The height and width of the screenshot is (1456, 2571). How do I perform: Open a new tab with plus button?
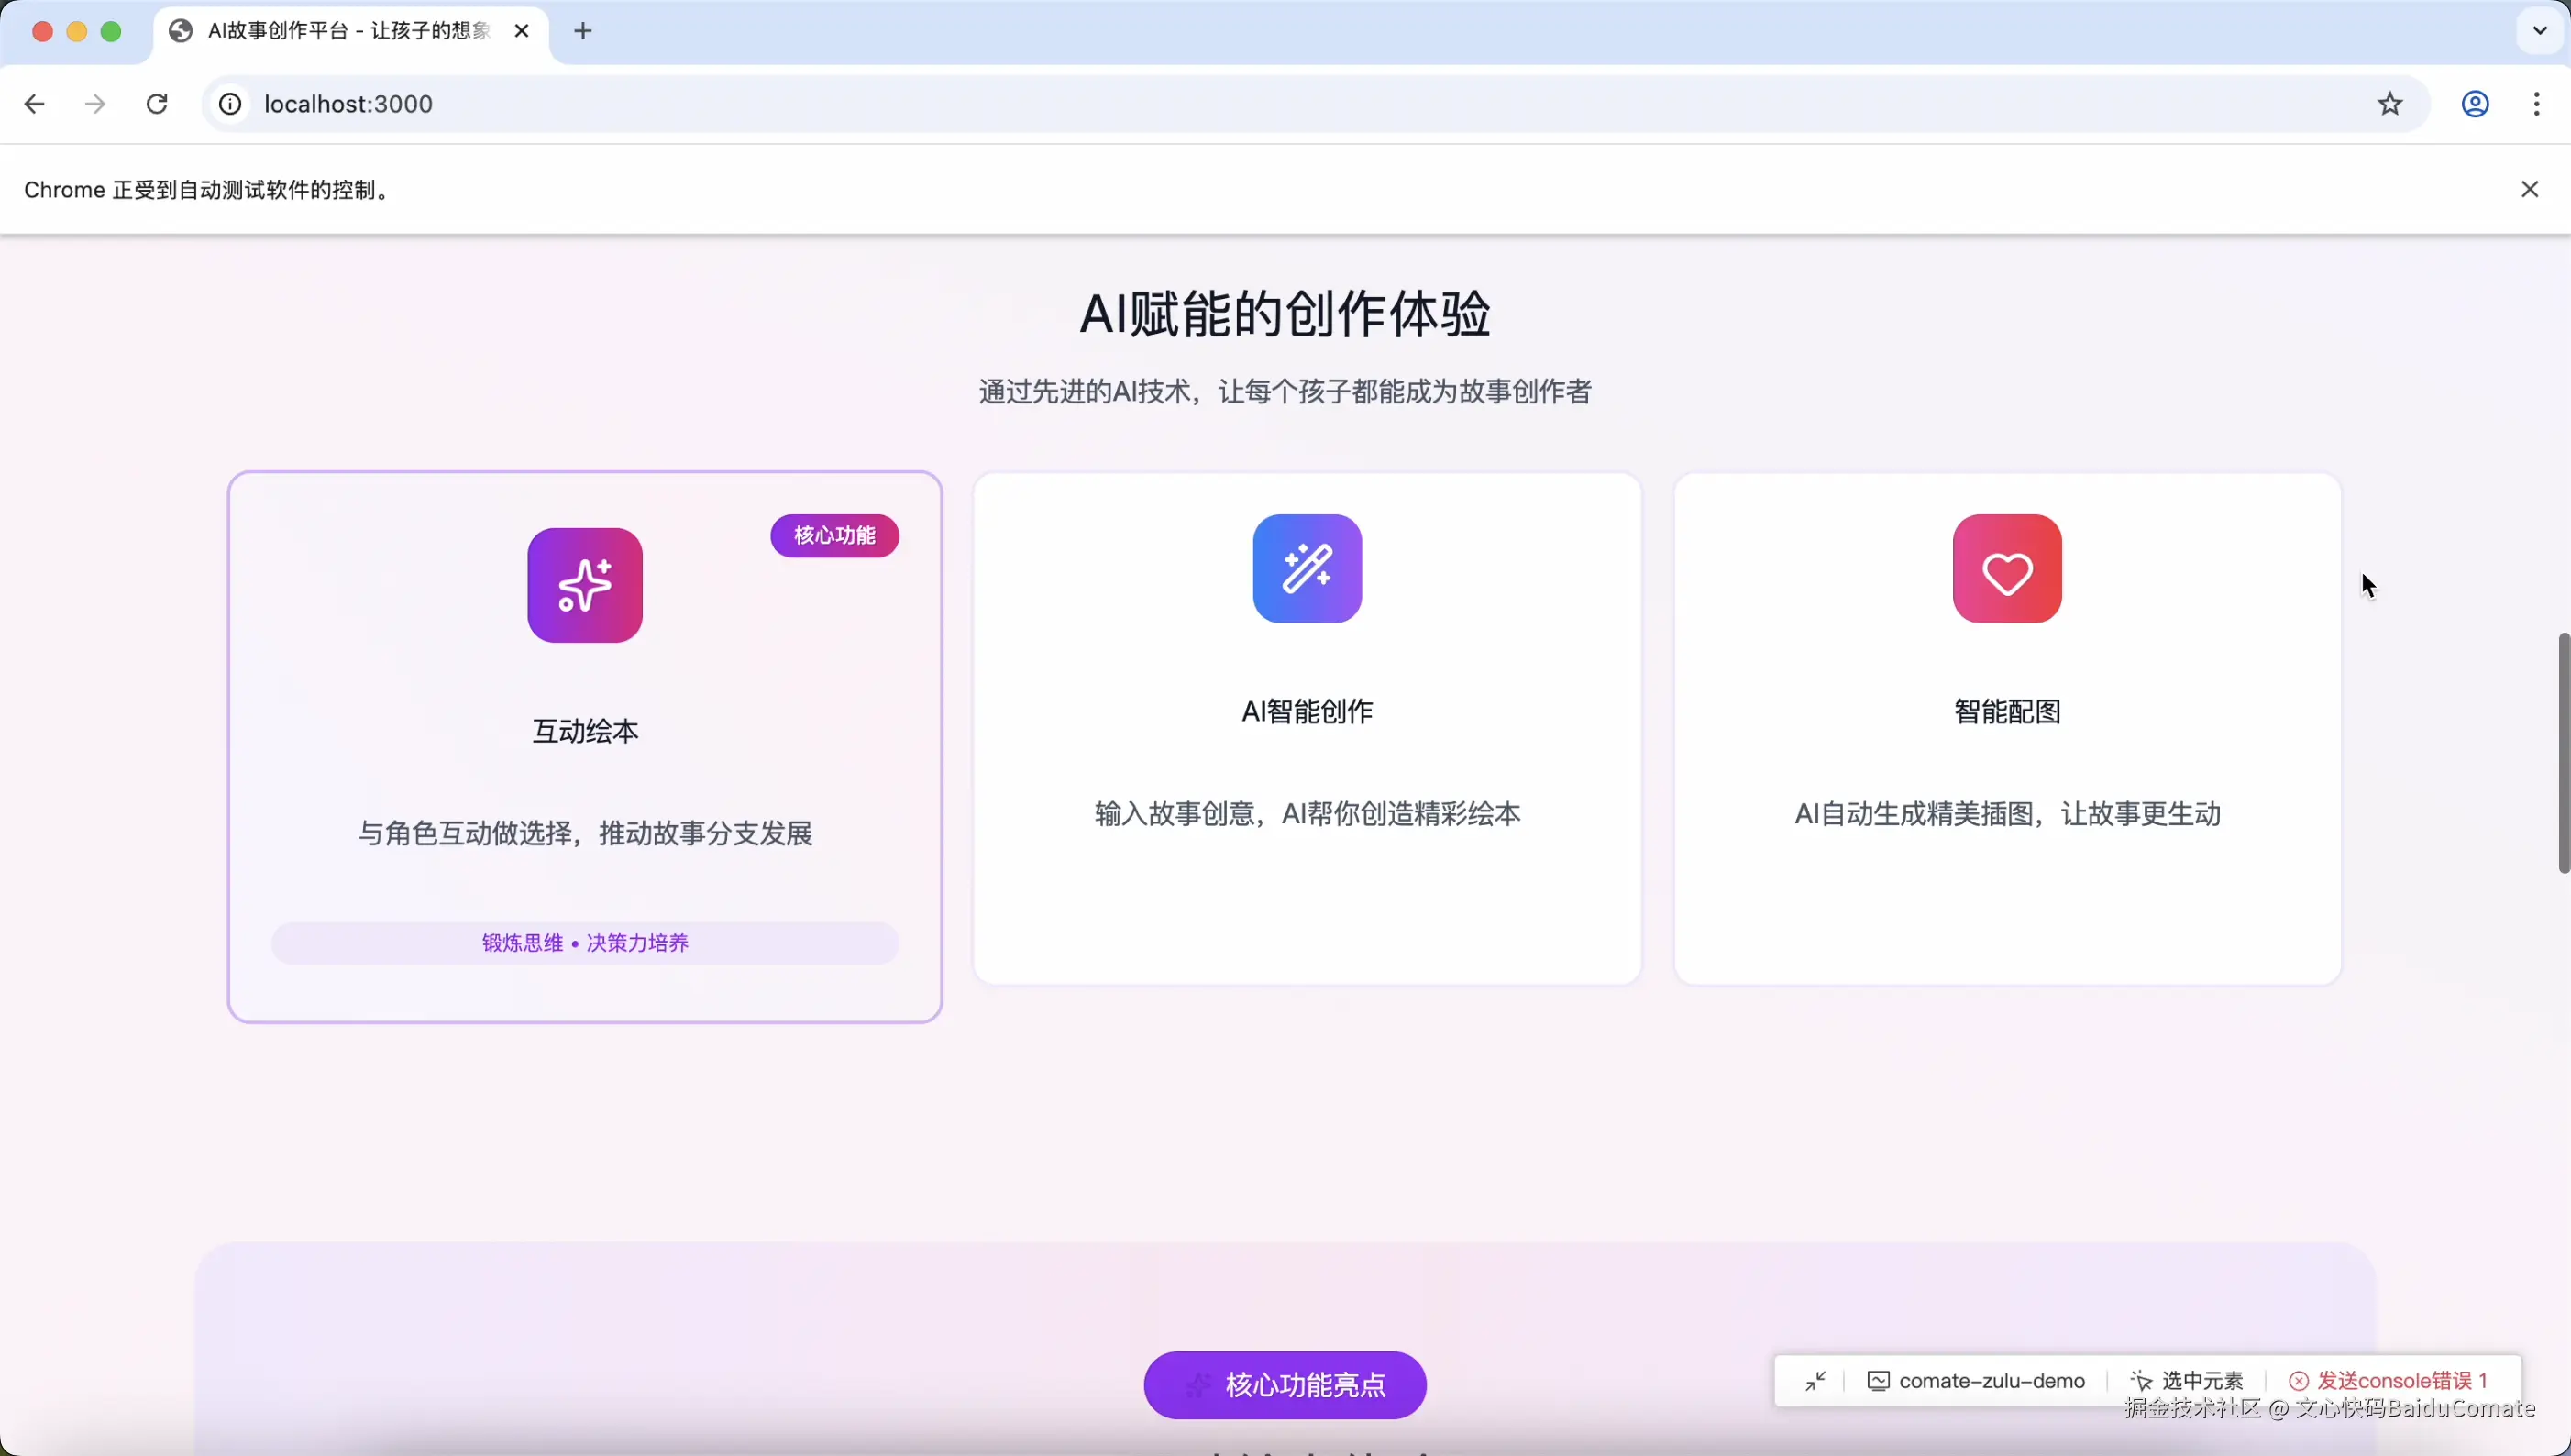click(x=583, y=31)
